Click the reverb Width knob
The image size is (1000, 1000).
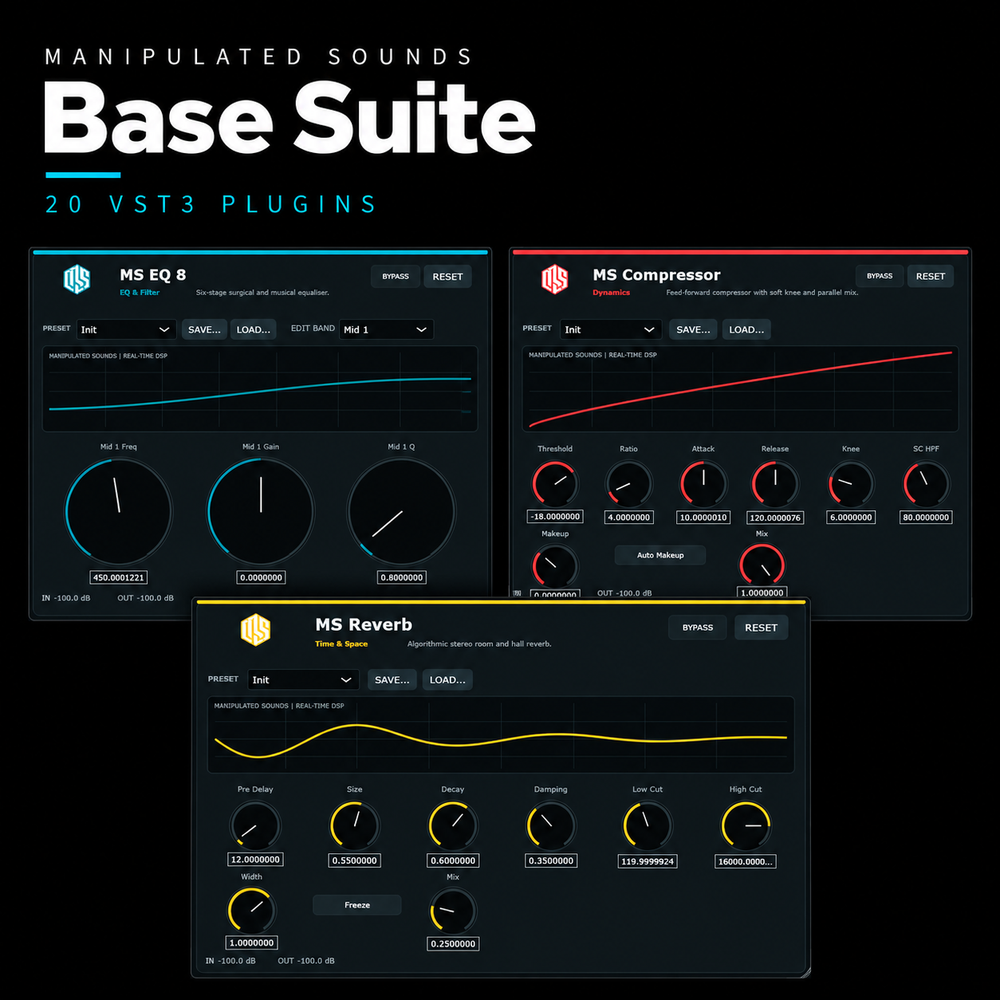coord(251,910)
